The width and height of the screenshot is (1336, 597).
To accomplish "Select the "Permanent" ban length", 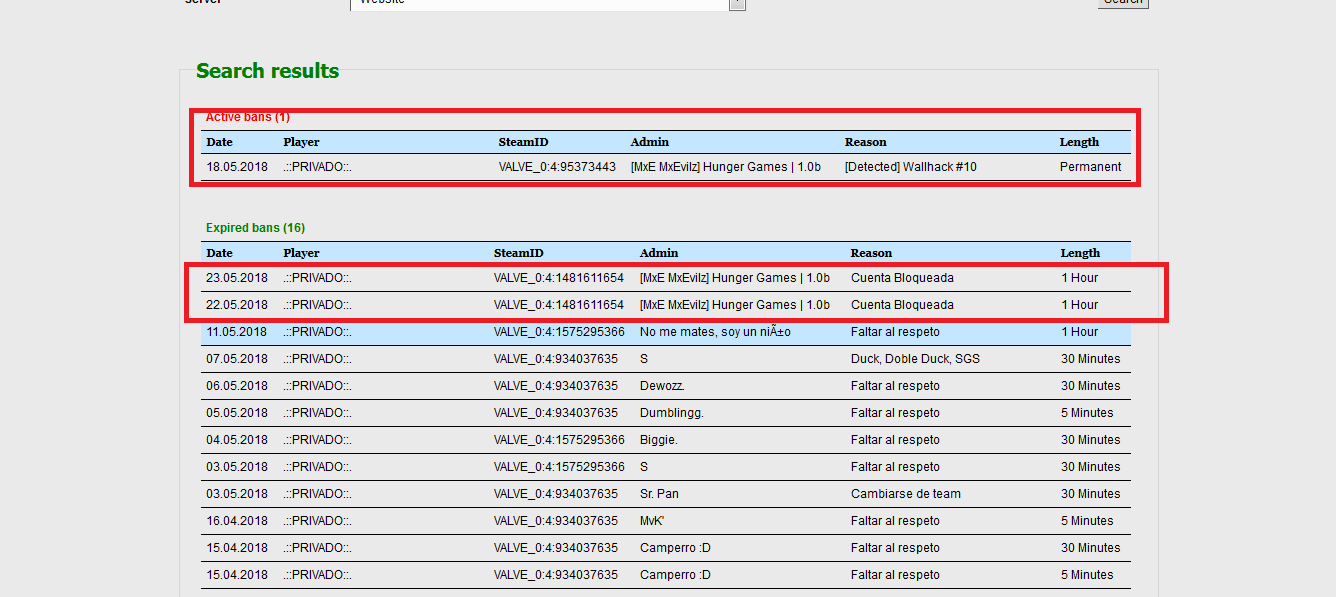I will pos(1091,167).
